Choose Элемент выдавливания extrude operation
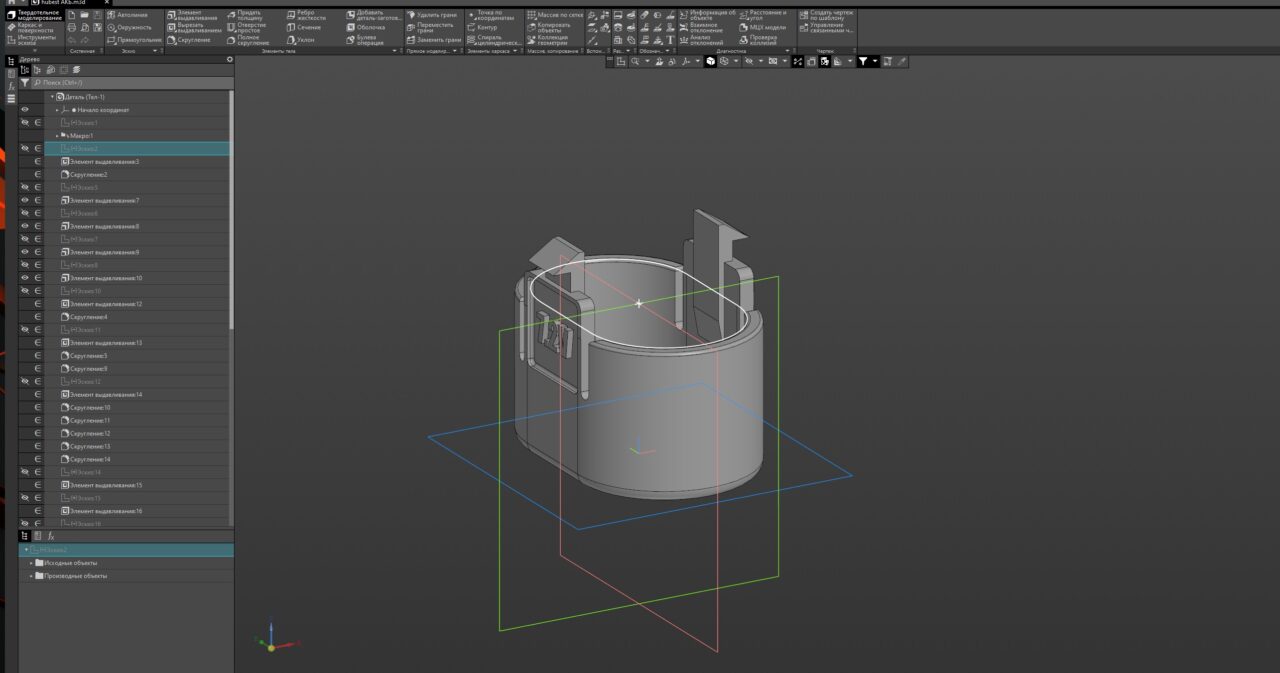The width and height of the screenshot is (1280, 673). coord(192,15)
